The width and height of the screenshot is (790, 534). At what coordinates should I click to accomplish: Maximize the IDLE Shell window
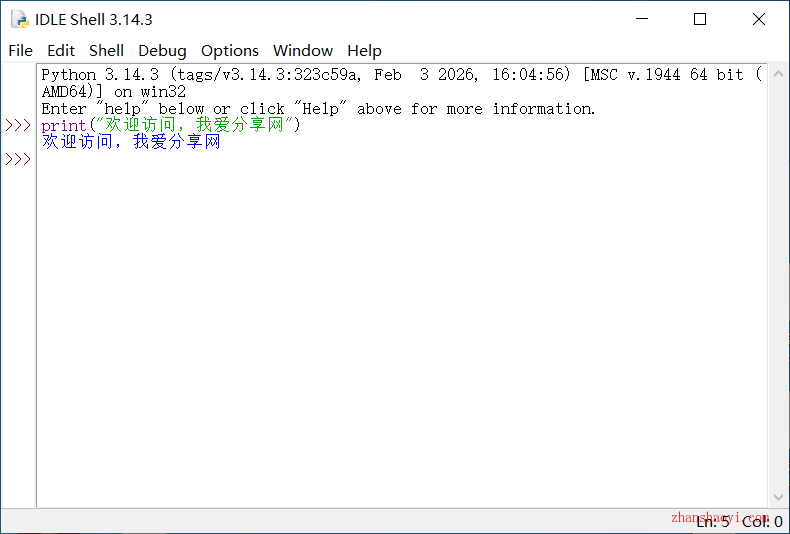[x=700, y=19]
